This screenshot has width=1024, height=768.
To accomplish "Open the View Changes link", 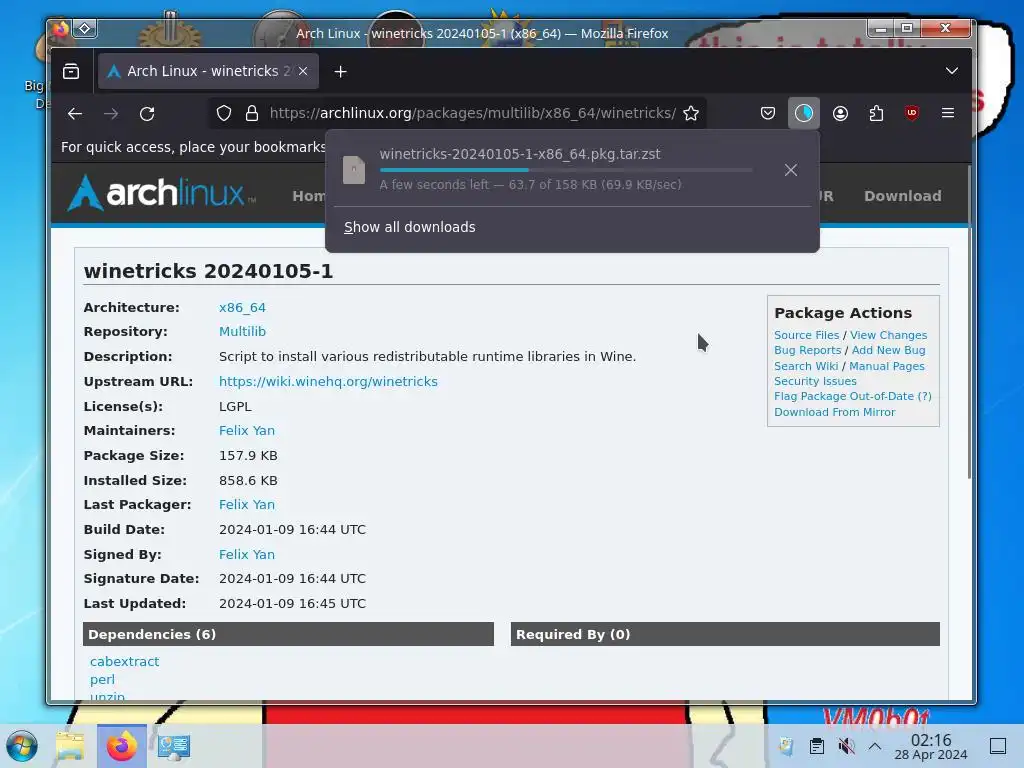I will (888, 335).
